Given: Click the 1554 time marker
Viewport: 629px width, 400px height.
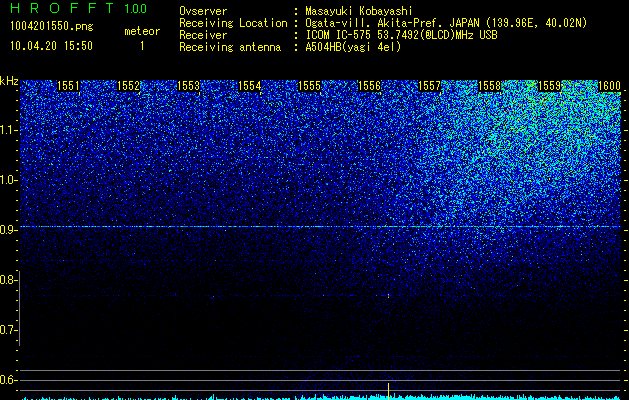Looking at the screenshot, I should (250, 86).
